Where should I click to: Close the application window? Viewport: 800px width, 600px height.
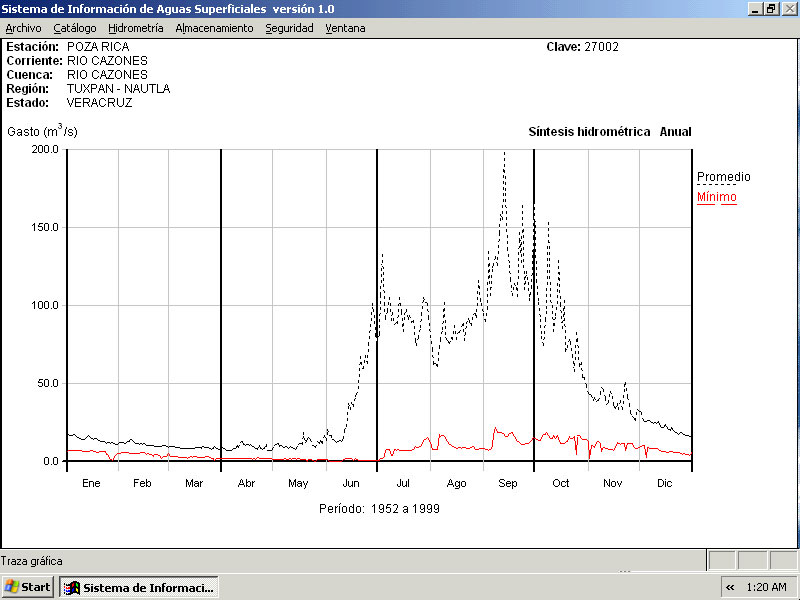pyautogui.click(x=789, y=8)
